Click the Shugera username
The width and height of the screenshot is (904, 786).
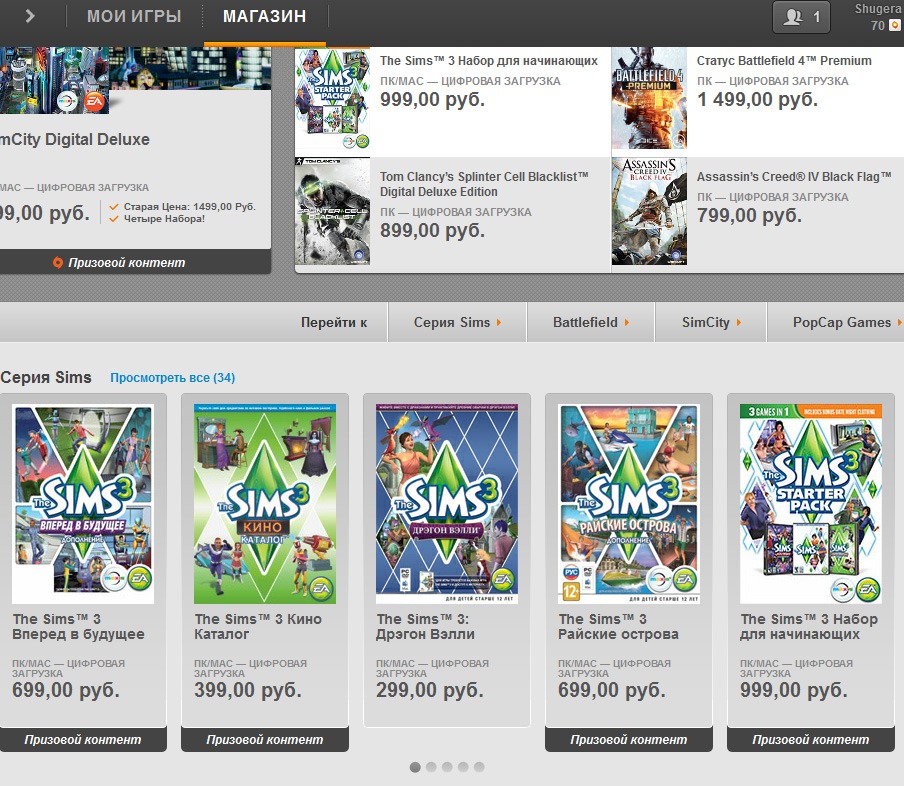point(879,9)
